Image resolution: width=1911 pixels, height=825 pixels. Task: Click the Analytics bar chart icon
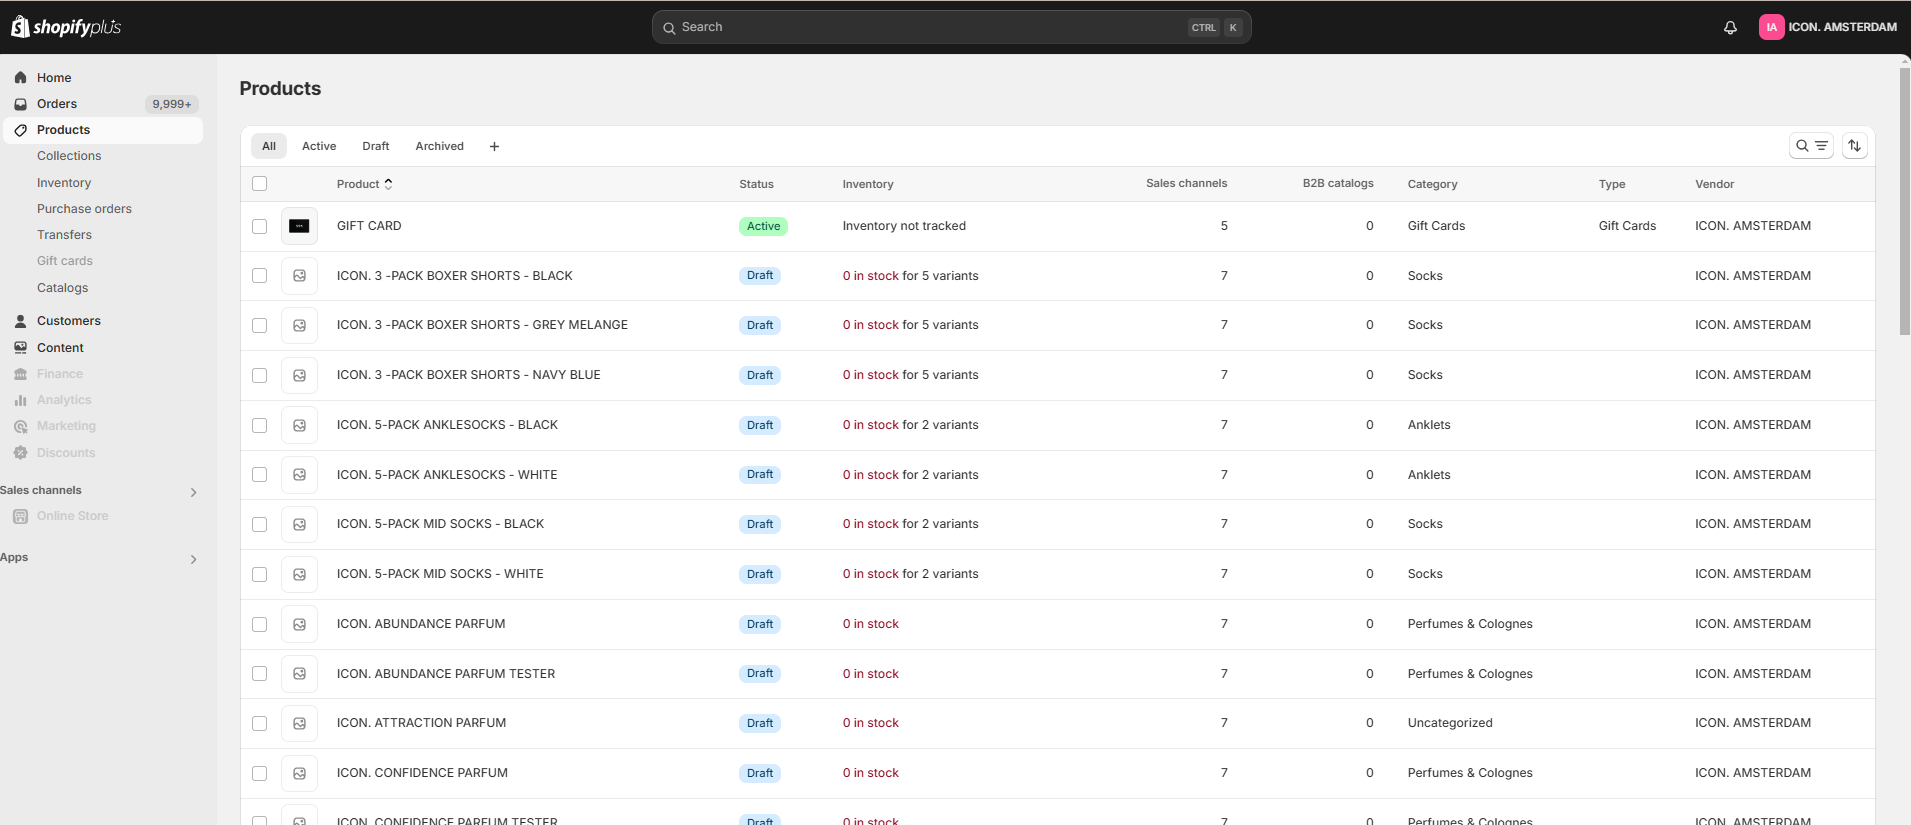[x=20, y=400]
